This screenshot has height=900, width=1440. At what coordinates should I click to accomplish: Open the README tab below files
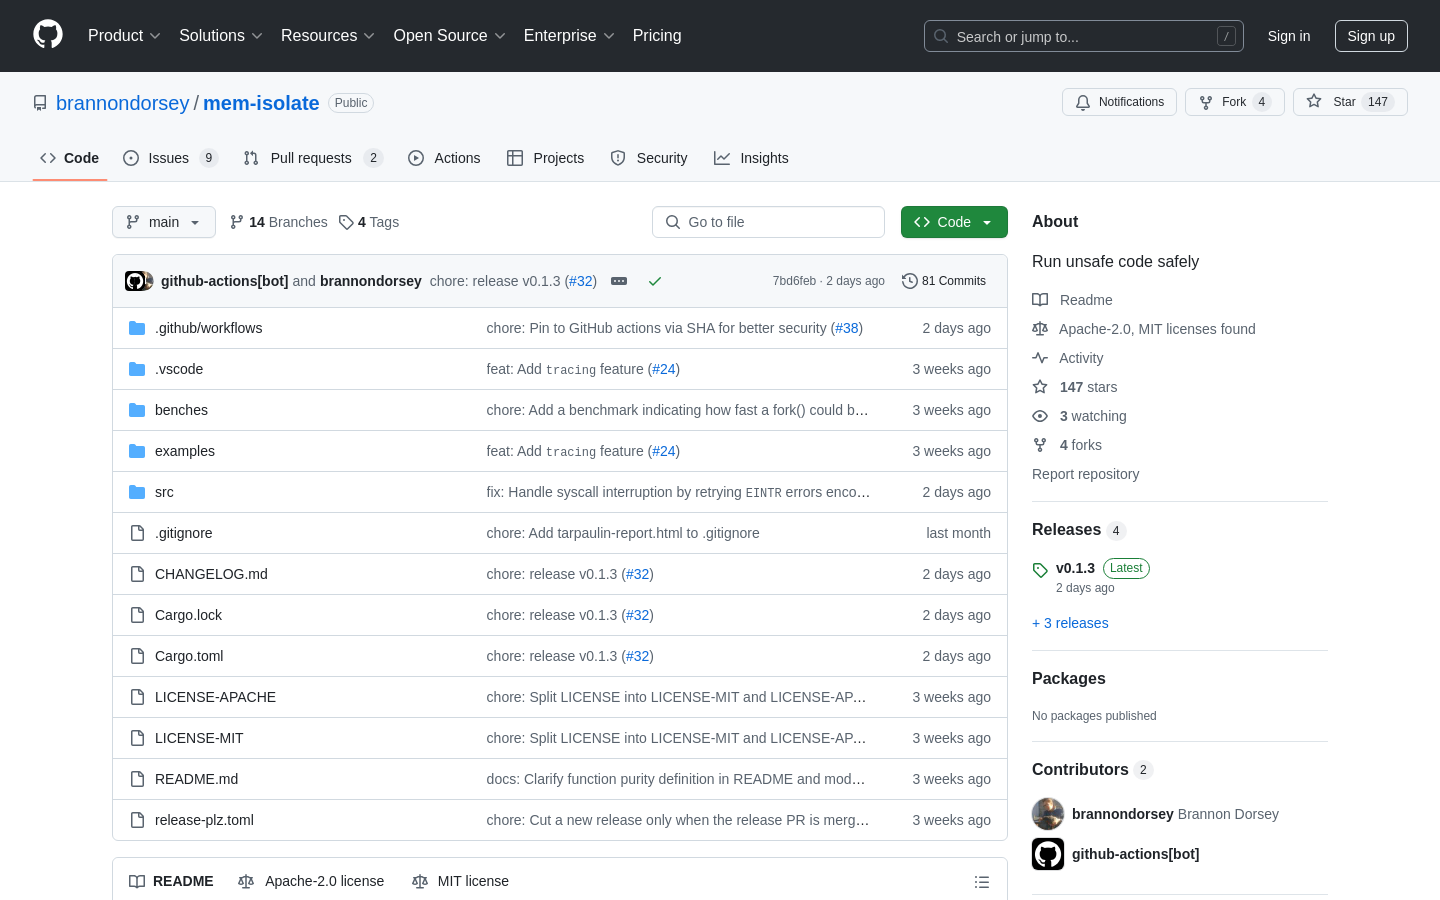[171, 881]
